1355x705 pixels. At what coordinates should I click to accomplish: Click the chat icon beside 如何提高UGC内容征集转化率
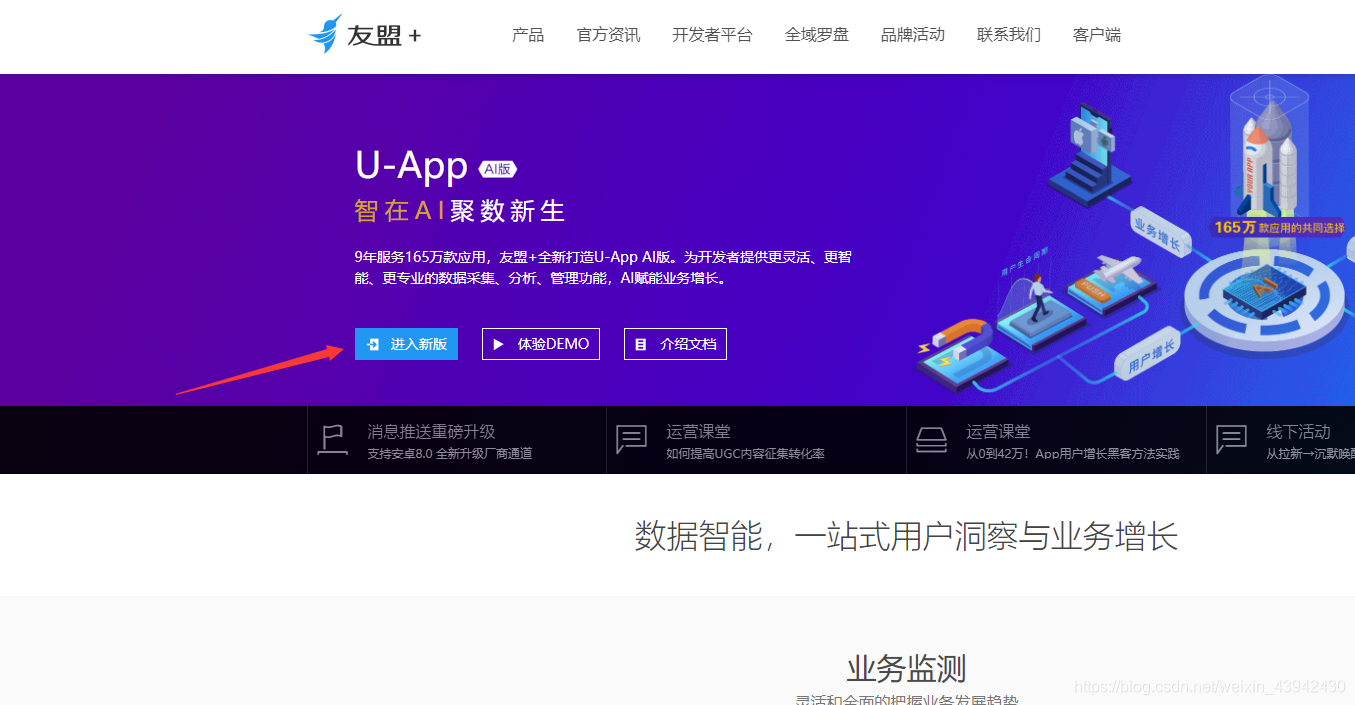coord(631,440)
